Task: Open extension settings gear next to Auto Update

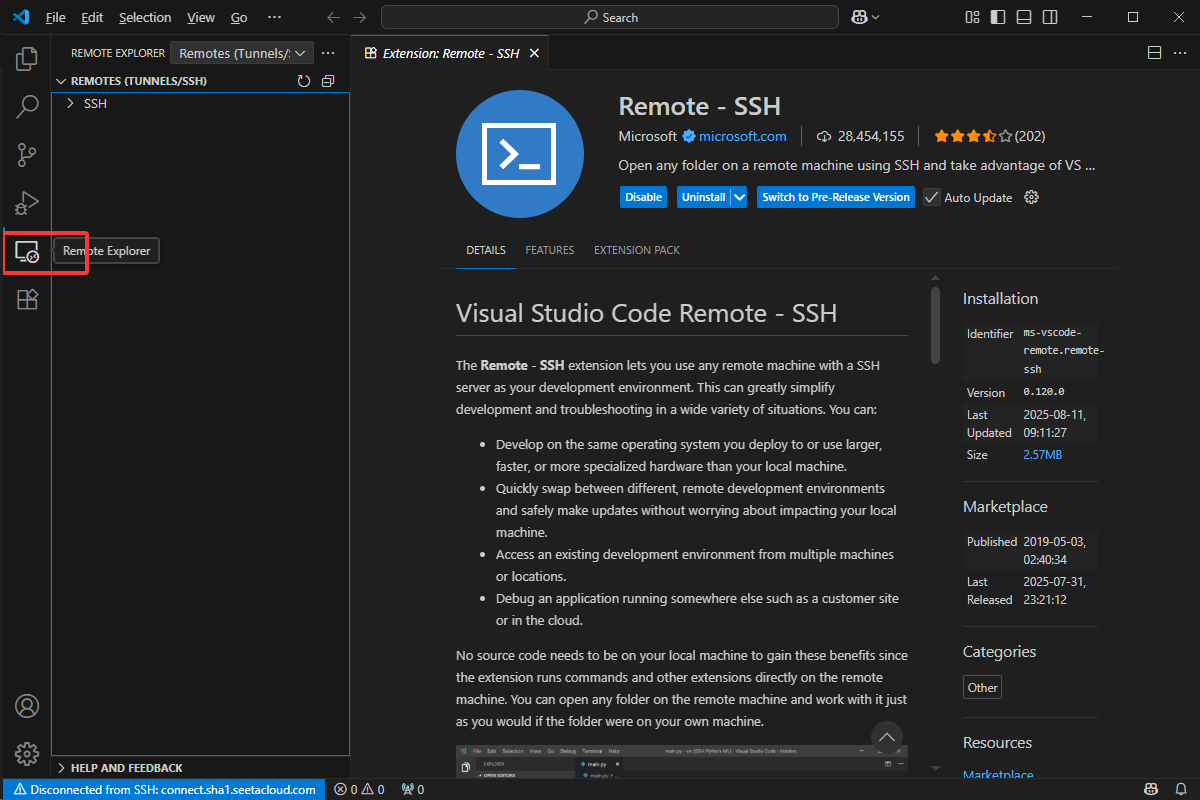Action: tap(1032, 197)
